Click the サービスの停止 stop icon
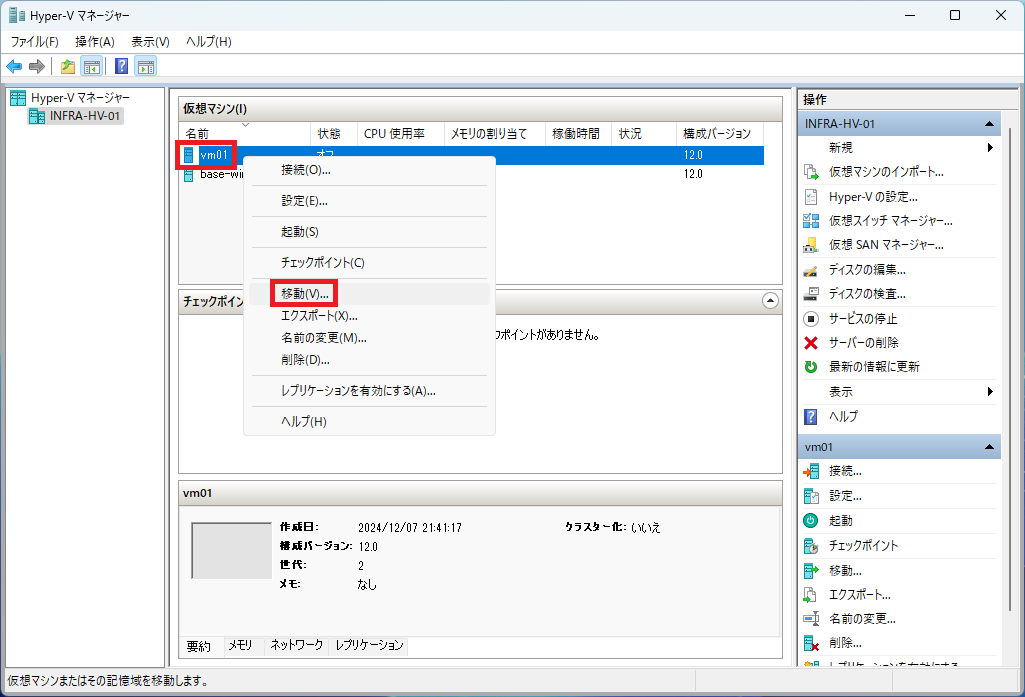The height and width of the screenshot is (697, 1025). [x=811, y=319]
